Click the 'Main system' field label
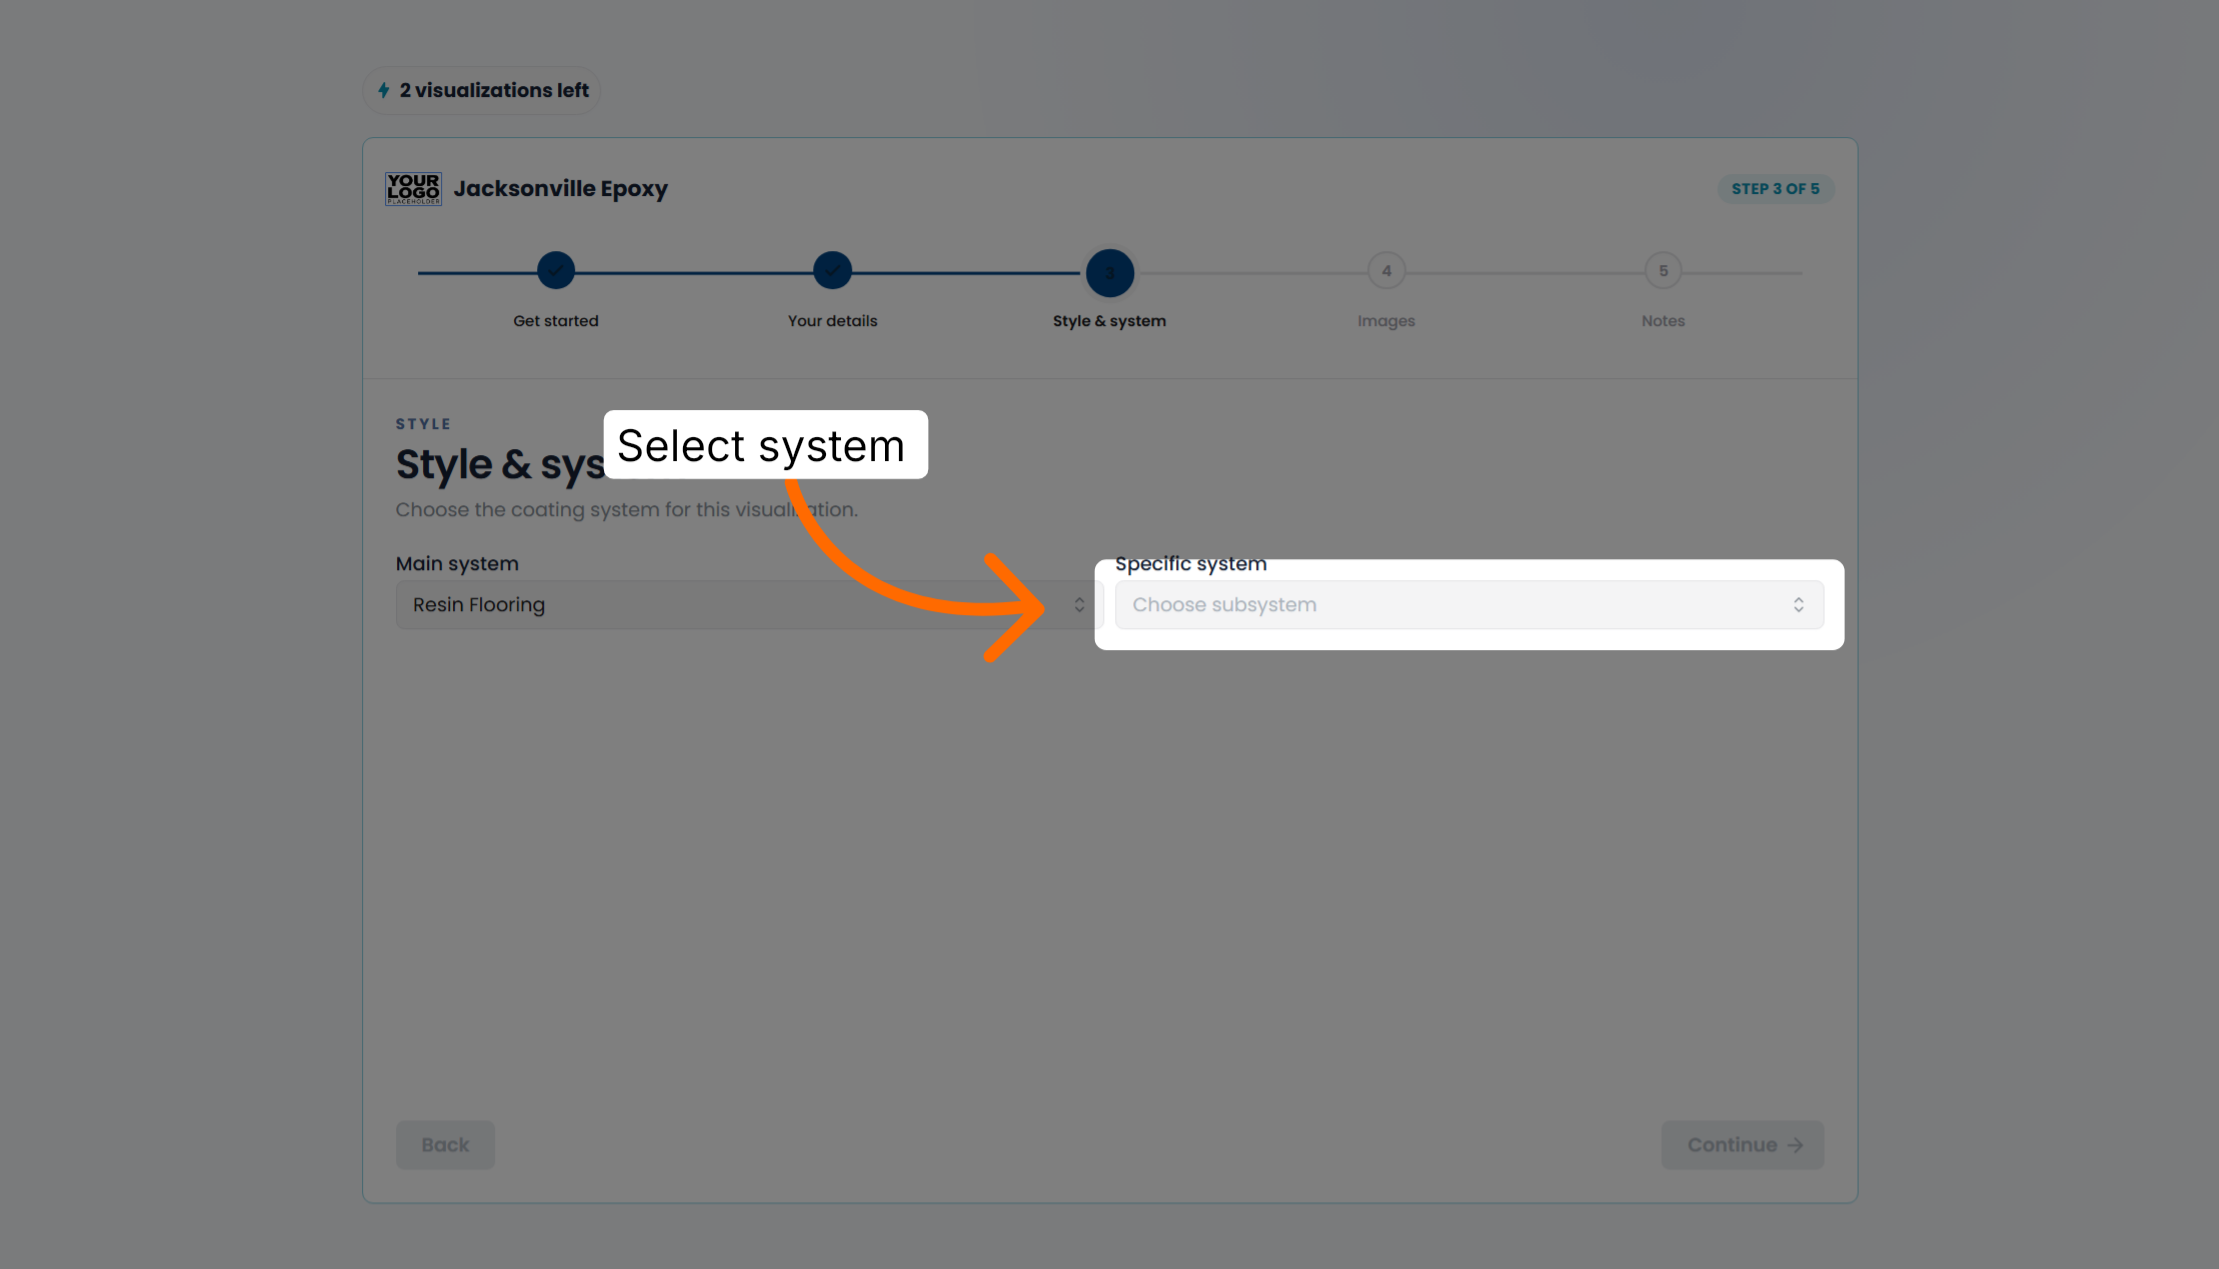Viewport: 2219px width, 1269px height. (x=457, y=564)
